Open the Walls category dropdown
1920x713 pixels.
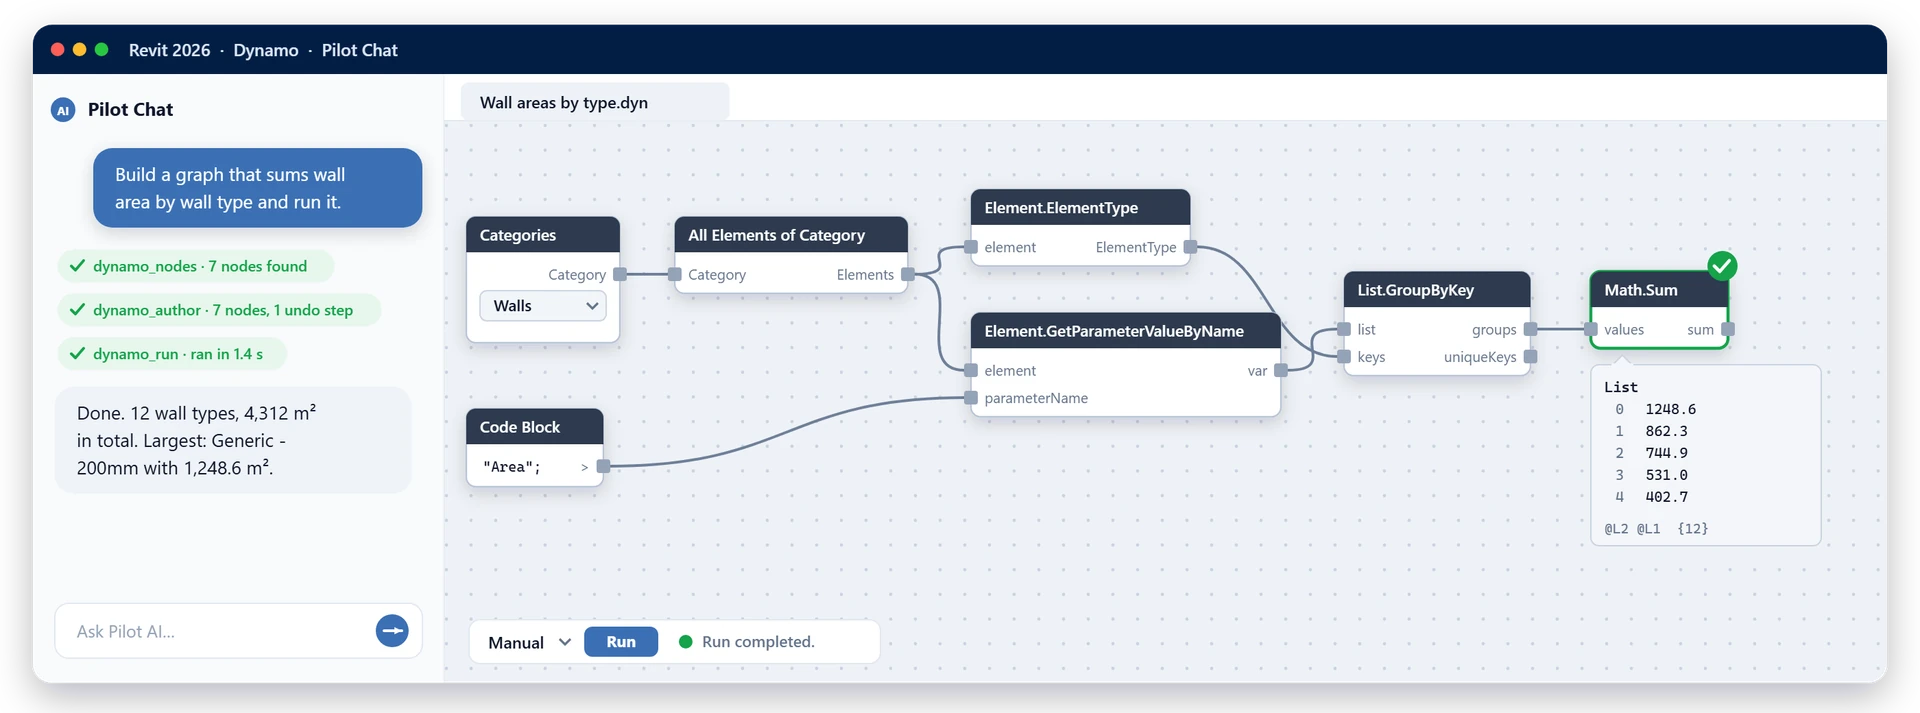click(x=543, y=306)
